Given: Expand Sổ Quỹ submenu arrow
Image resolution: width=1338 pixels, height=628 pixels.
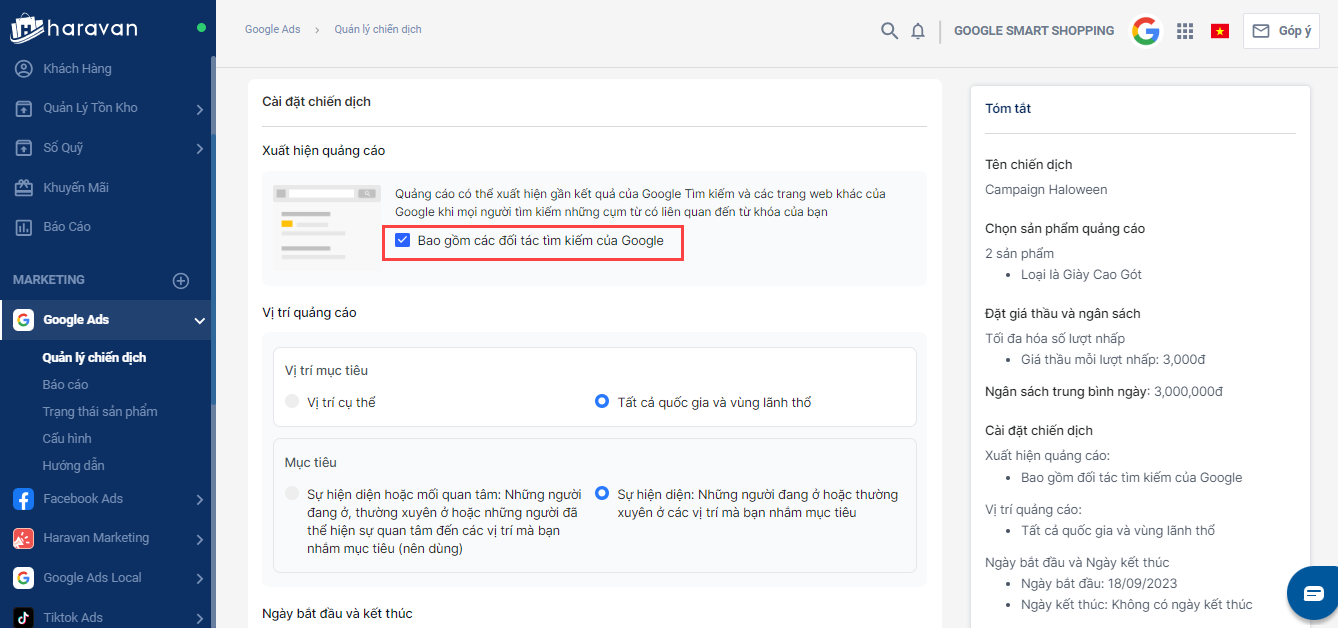Looking at the screenshot, I should point(200,149).
